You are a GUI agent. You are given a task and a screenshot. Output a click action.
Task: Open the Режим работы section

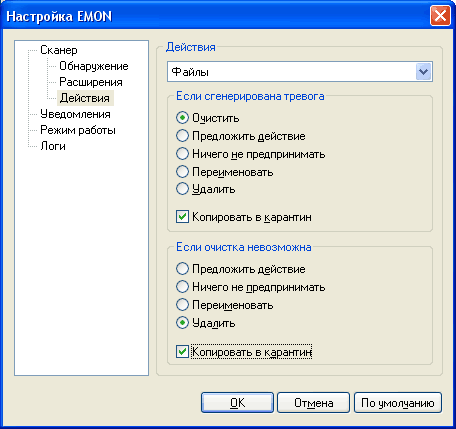(78, 130)
